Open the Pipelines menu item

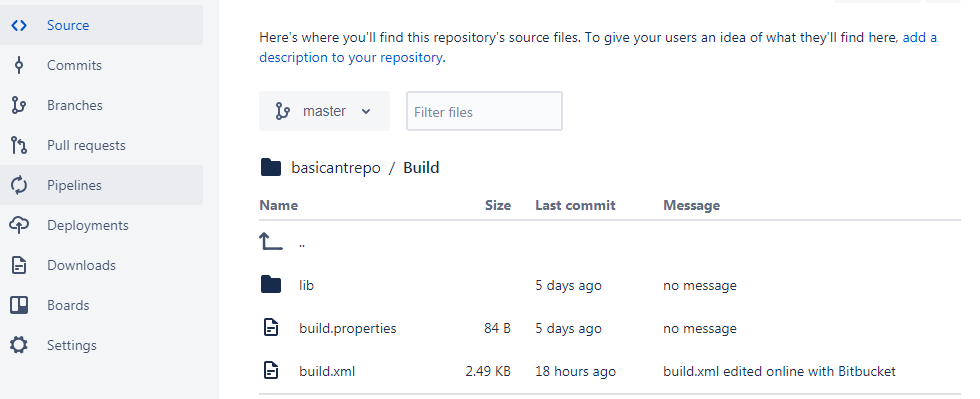(101, 185)
